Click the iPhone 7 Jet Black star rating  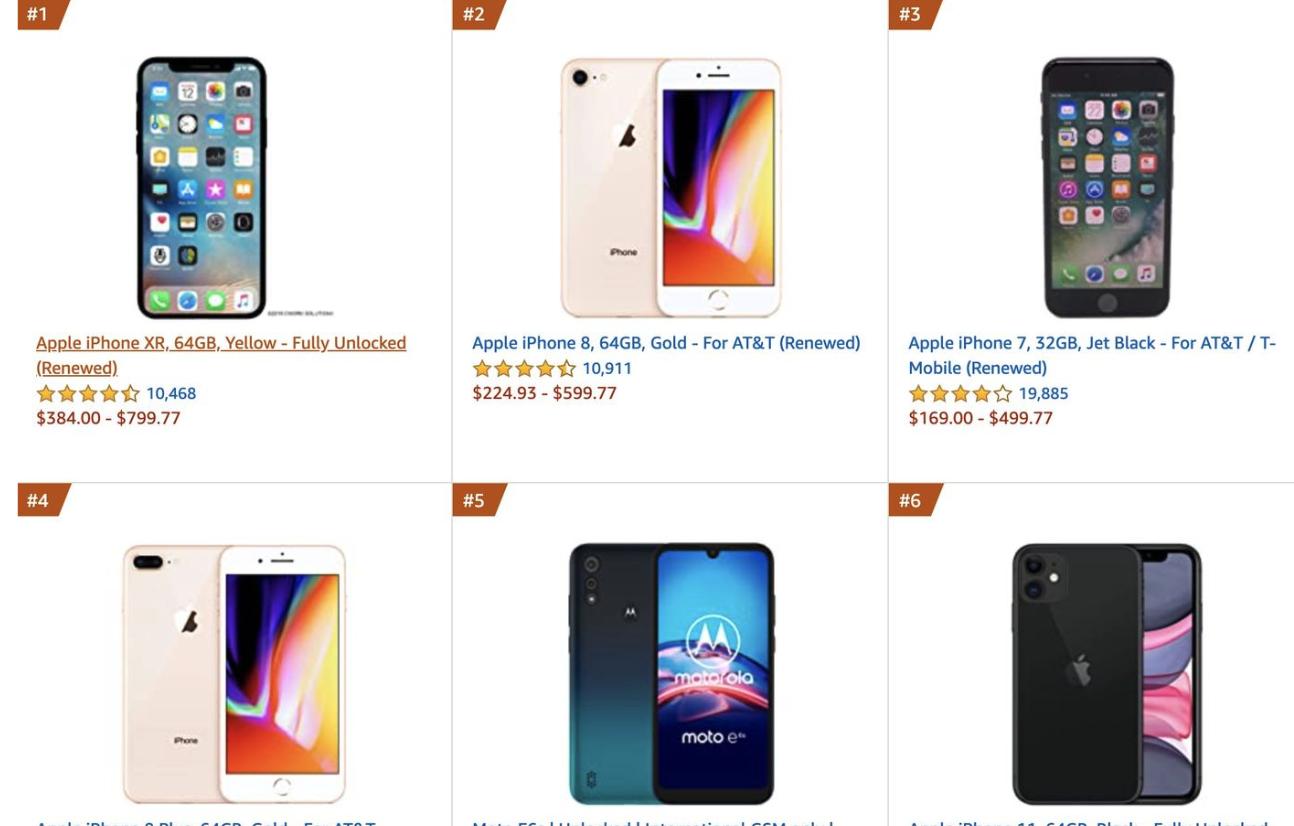pos(959,394)
